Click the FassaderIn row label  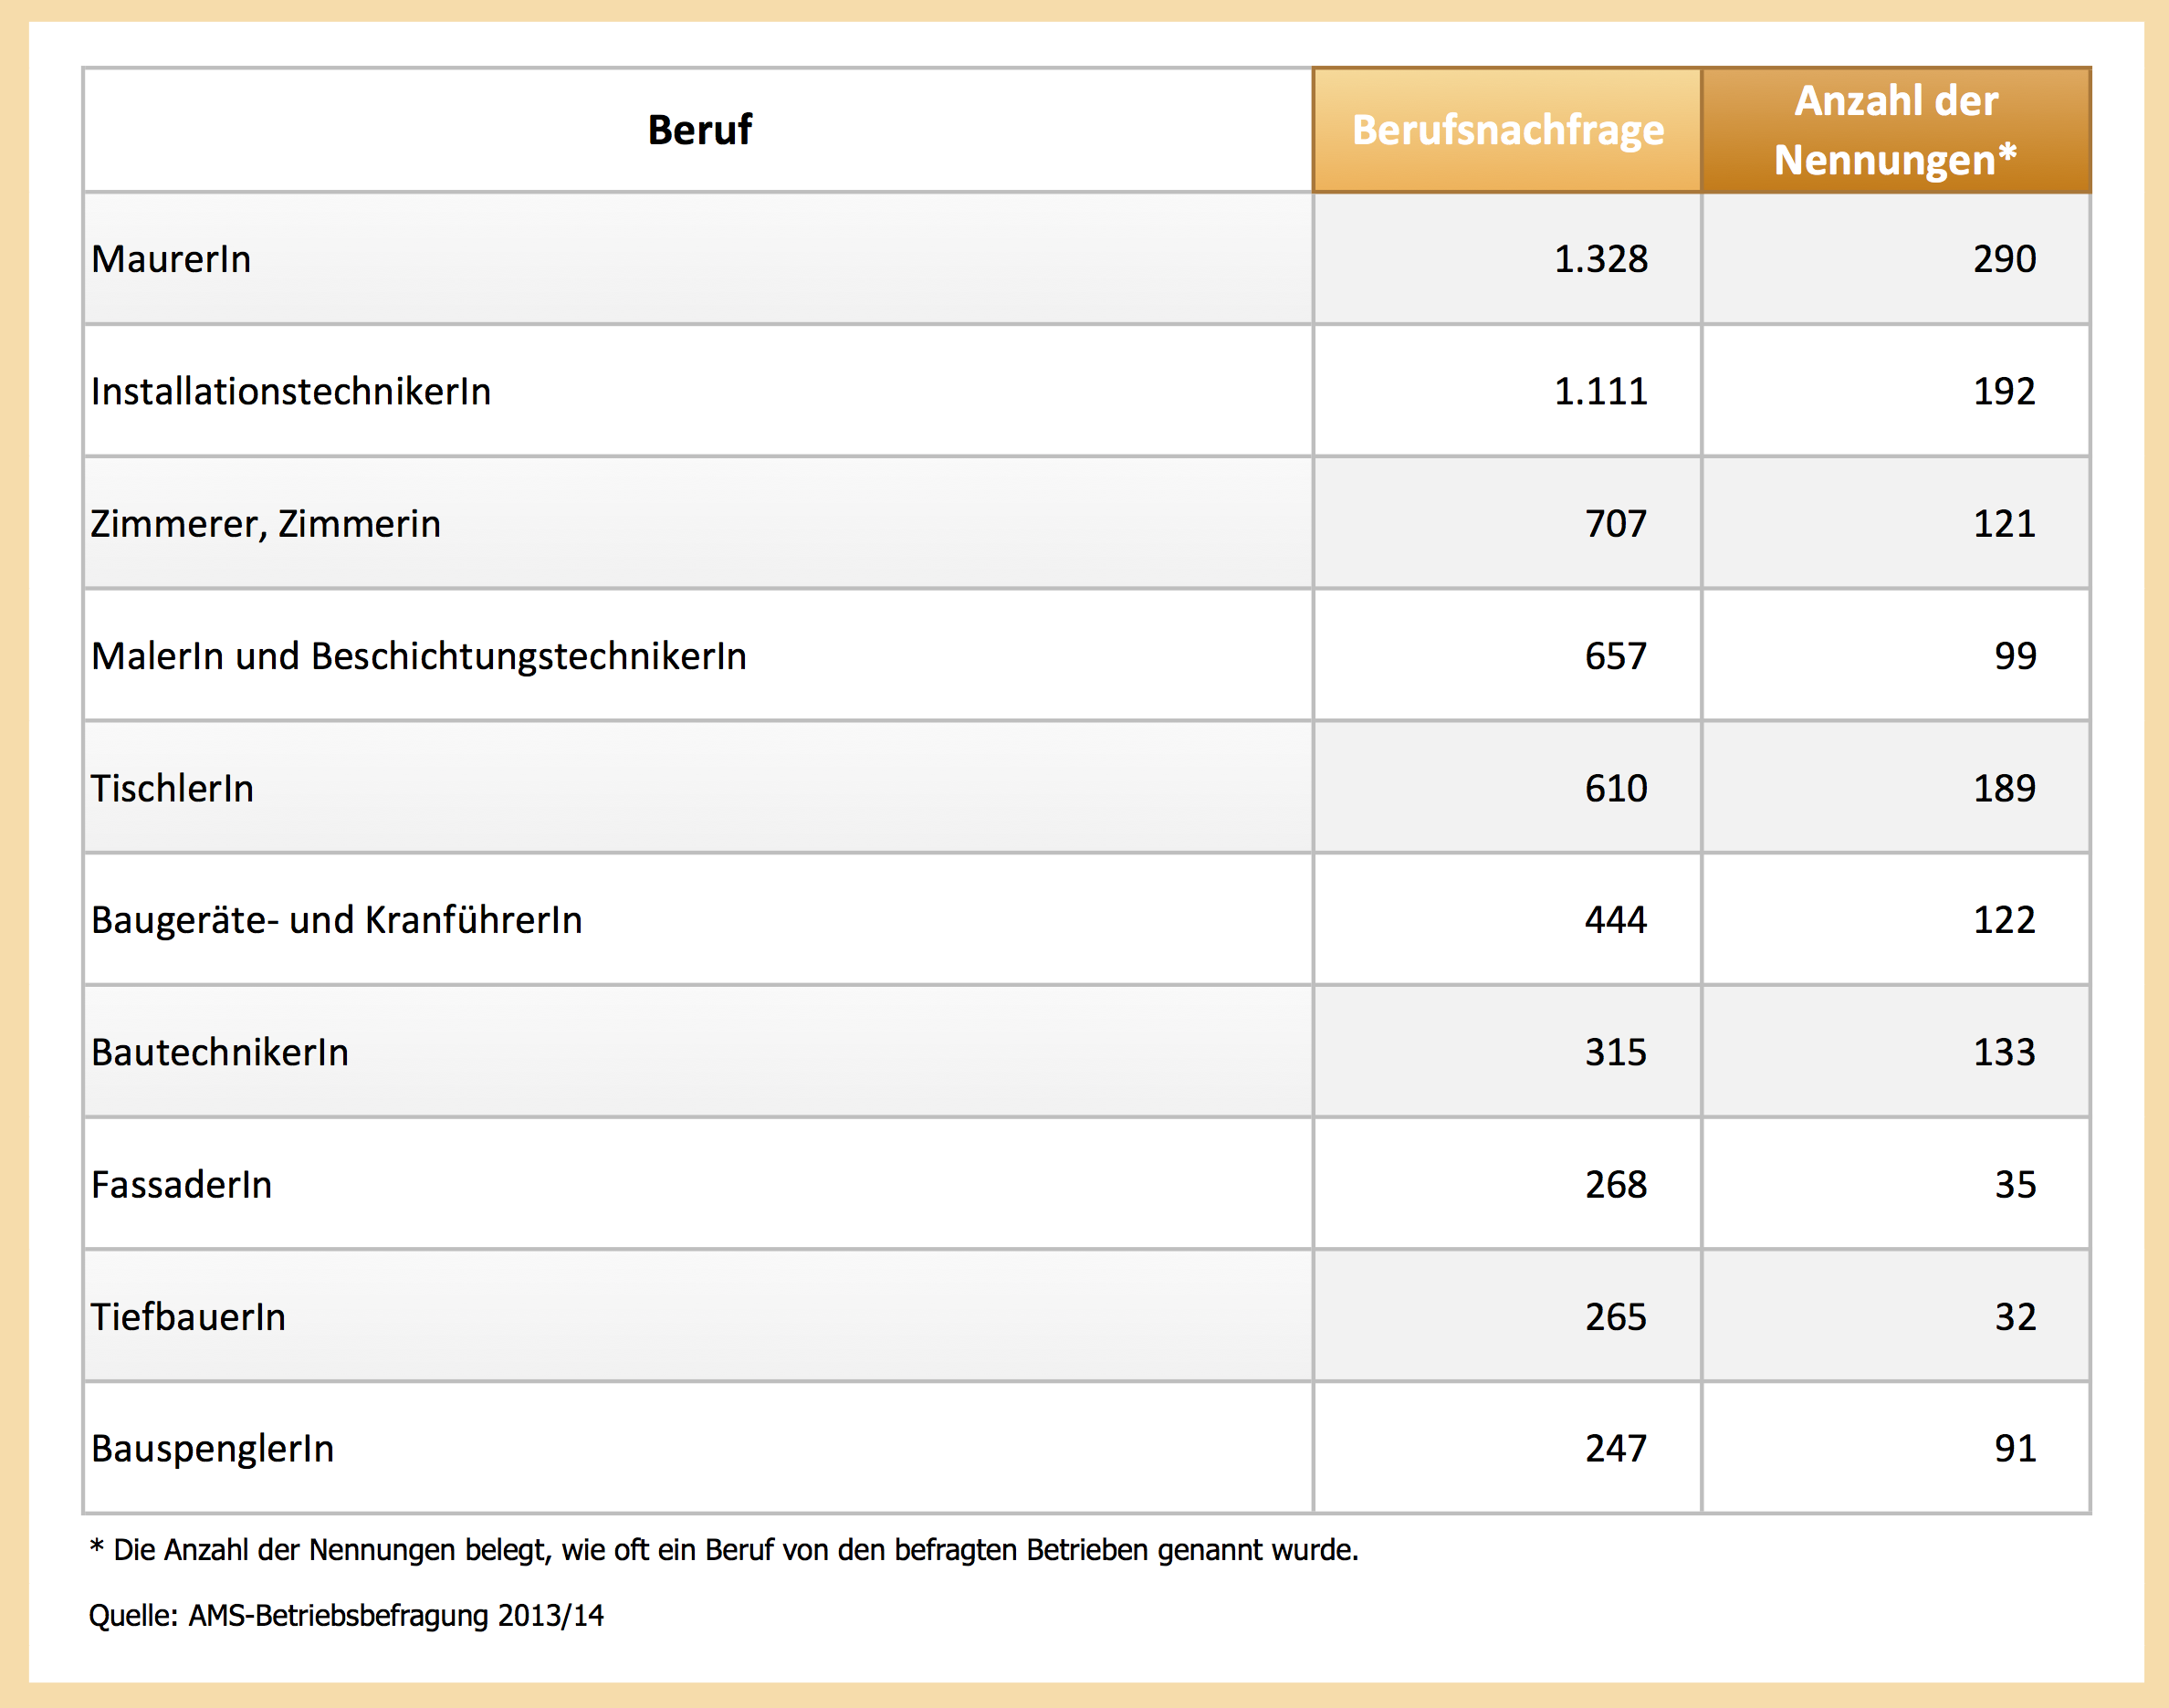pos(181,1185)
